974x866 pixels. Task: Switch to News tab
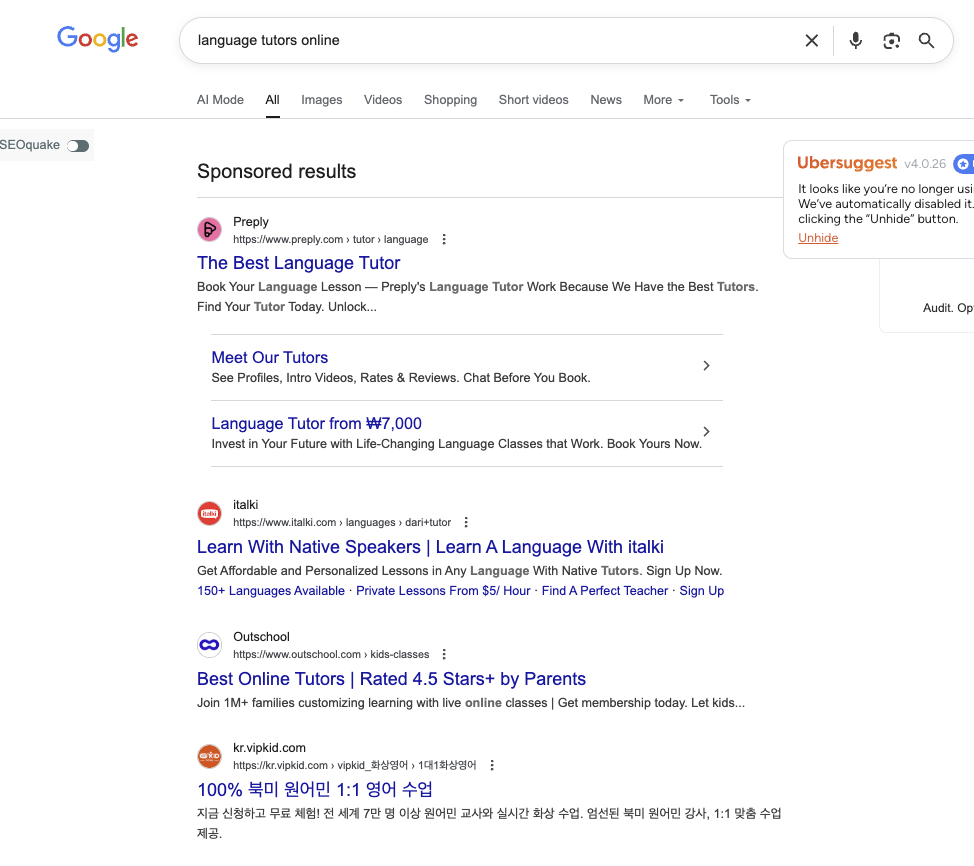(x=606, y=100)
